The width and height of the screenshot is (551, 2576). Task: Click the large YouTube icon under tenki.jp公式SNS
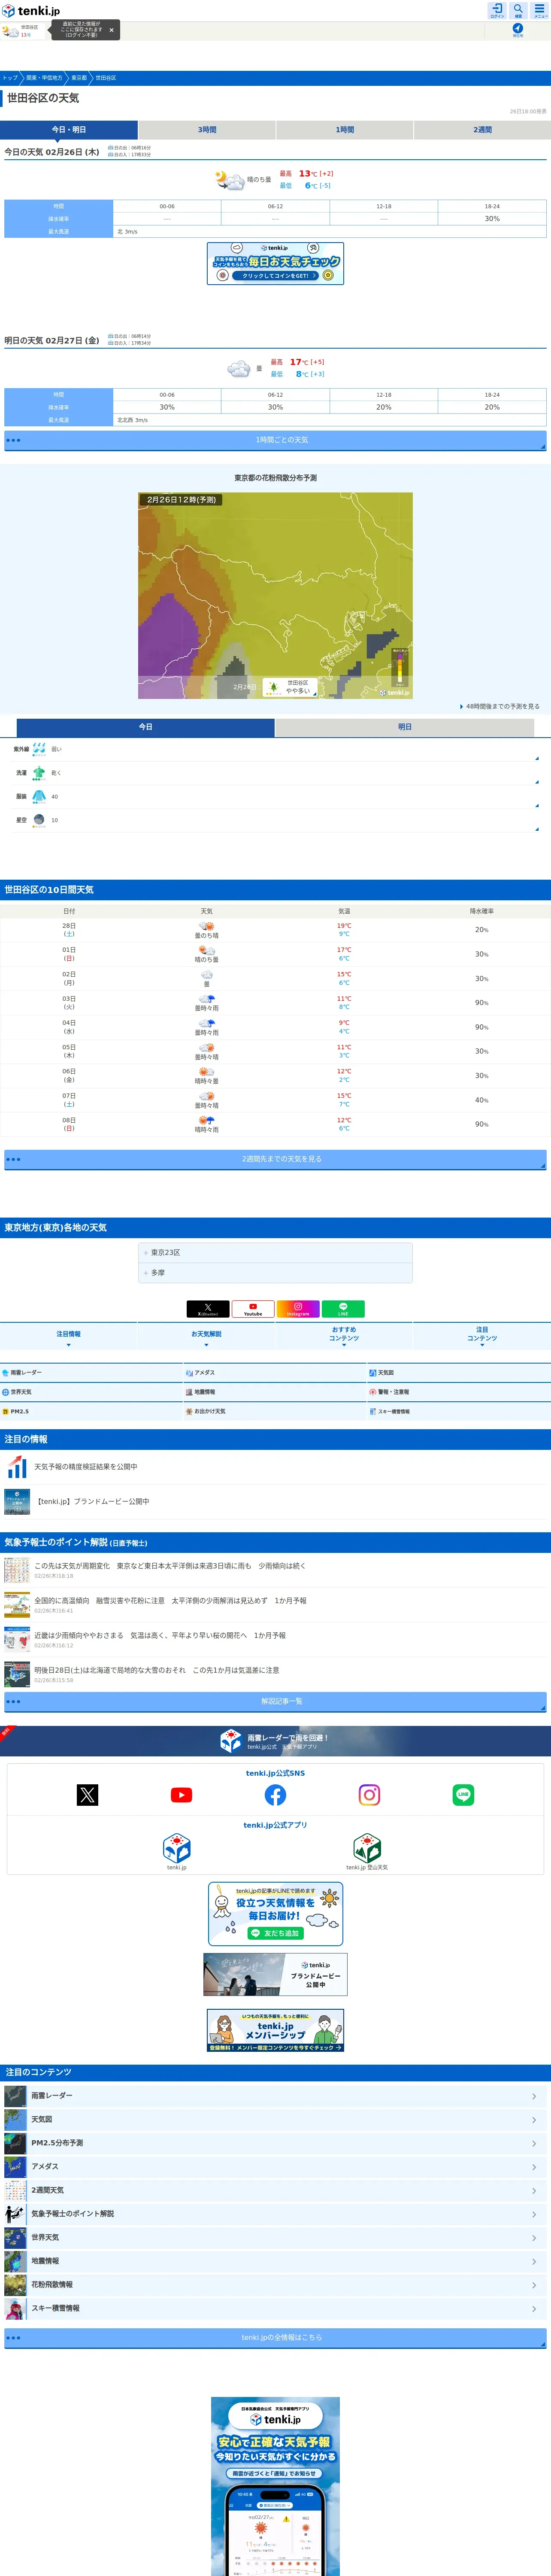(181, 1795)
